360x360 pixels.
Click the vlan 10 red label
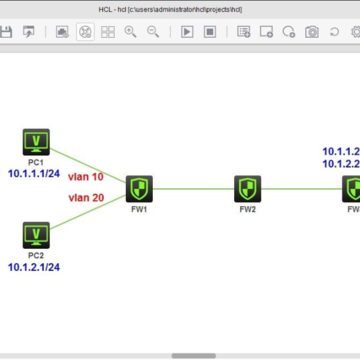86,177
